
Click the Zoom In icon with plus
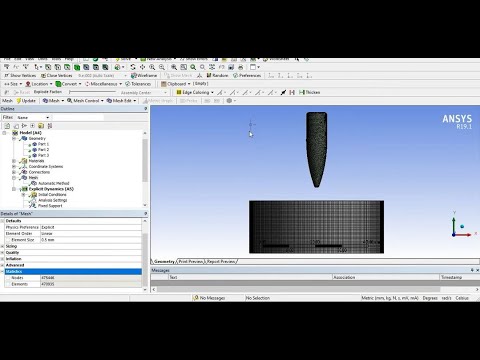point(152,67)
